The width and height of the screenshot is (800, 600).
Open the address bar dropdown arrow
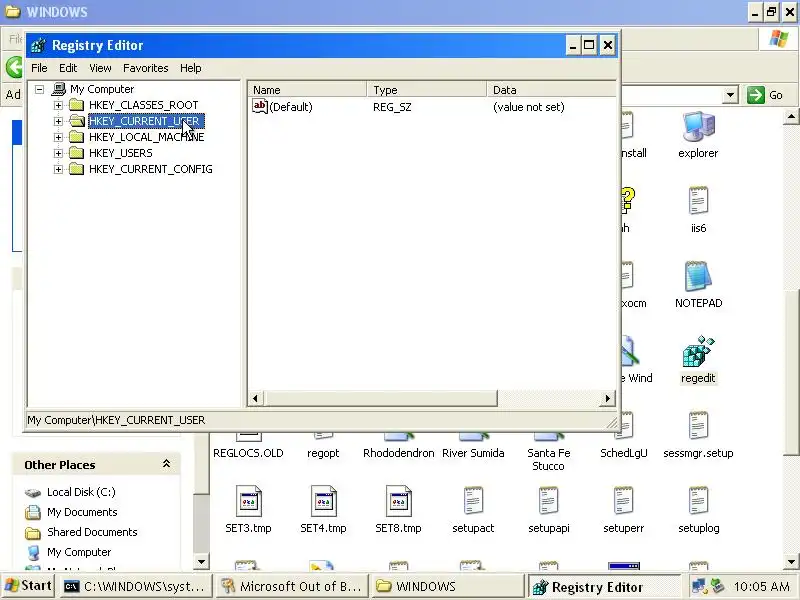(730, 95)
